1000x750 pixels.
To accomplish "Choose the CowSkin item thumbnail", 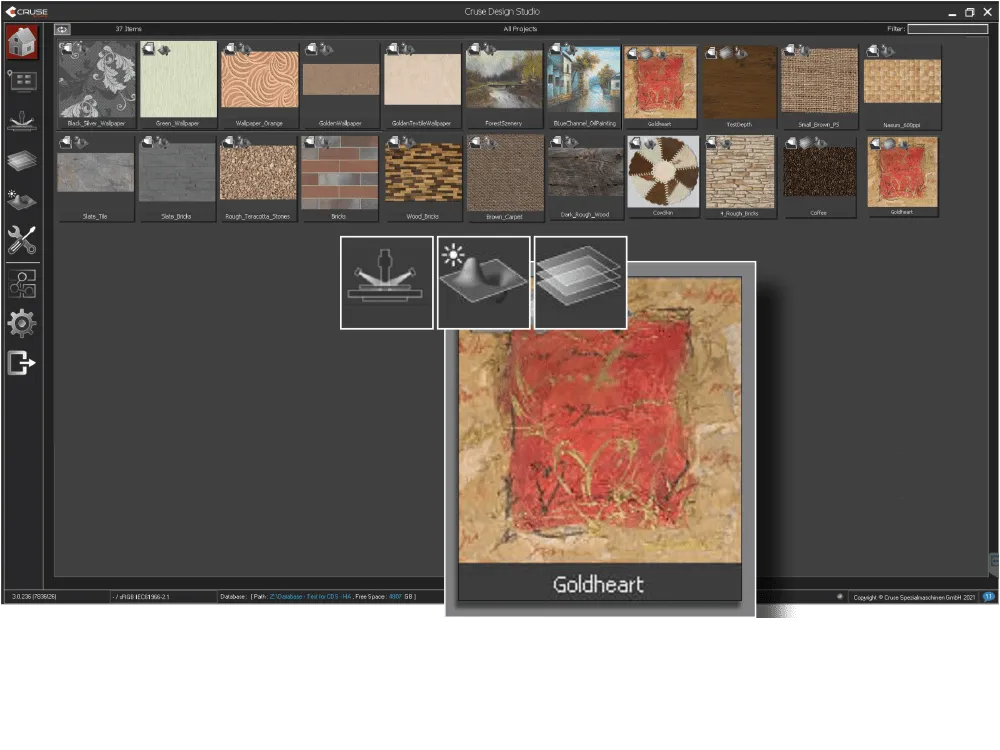I will (x=663, y=173).
